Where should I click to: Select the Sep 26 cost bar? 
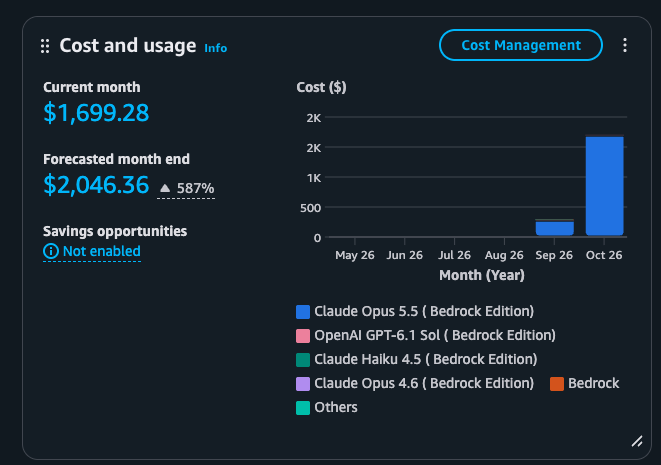click(x=554, y=228)
